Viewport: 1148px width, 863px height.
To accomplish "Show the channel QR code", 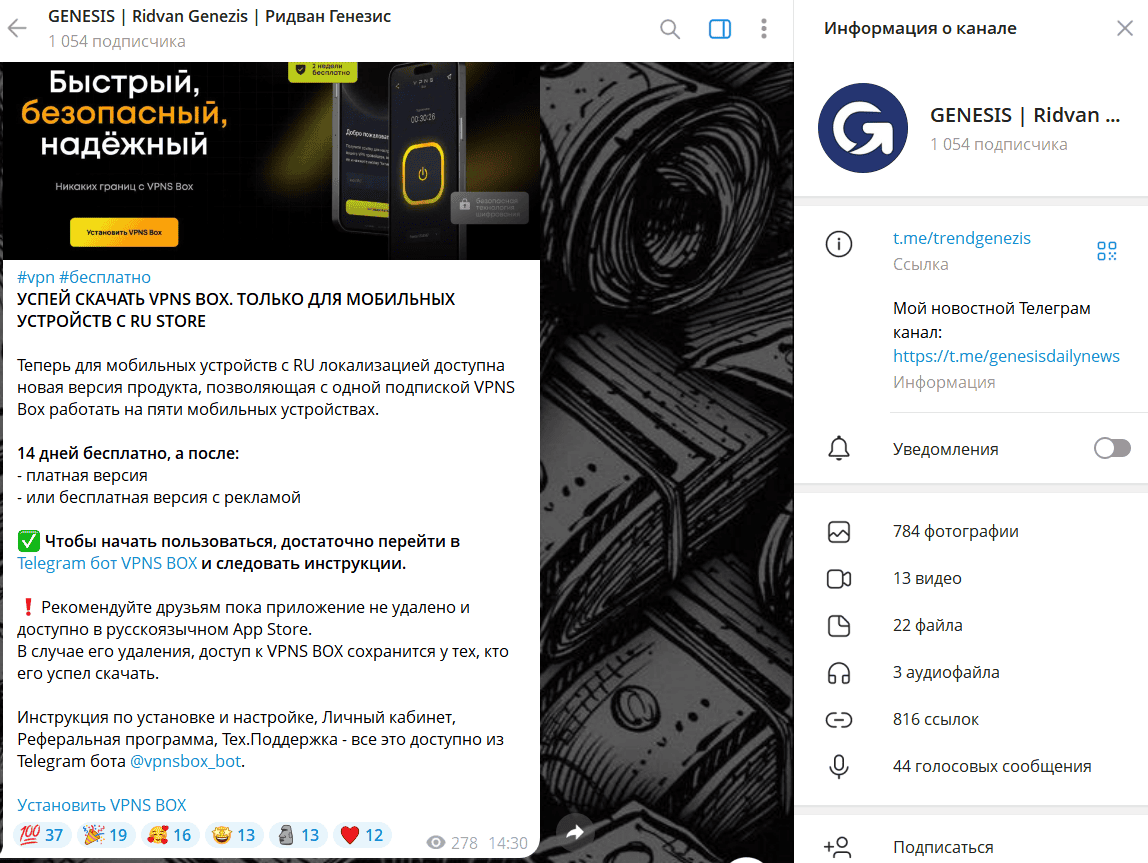I will pos(1106,251).
